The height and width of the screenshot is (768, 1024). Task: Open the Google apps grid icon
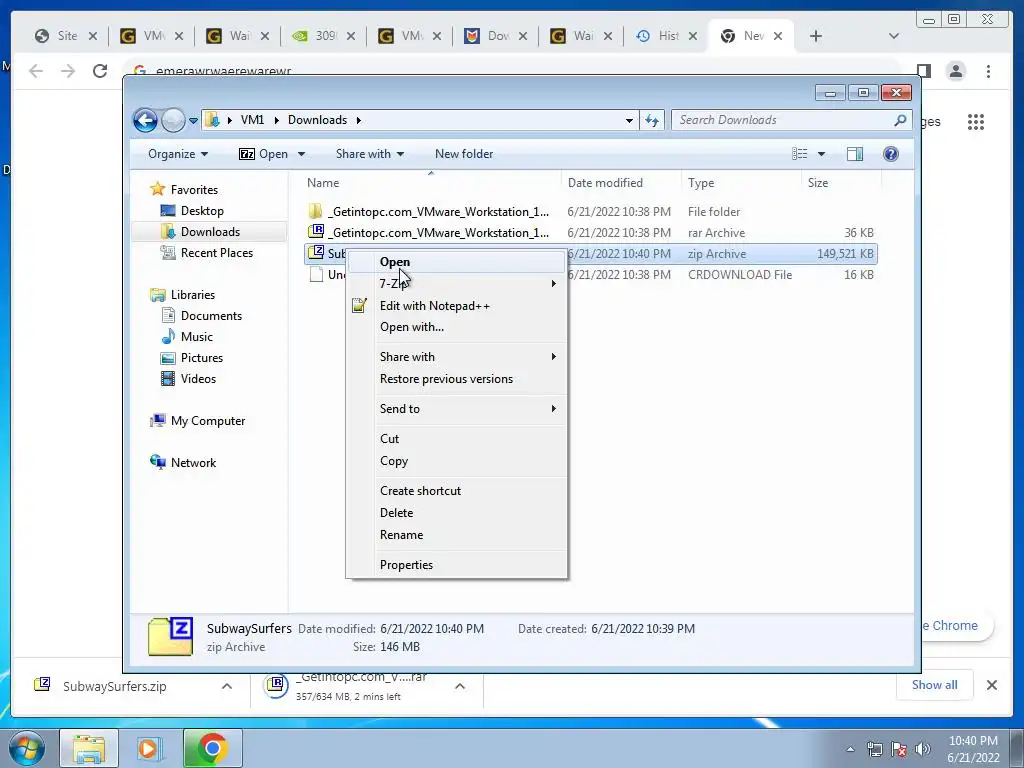pos(976,121)
